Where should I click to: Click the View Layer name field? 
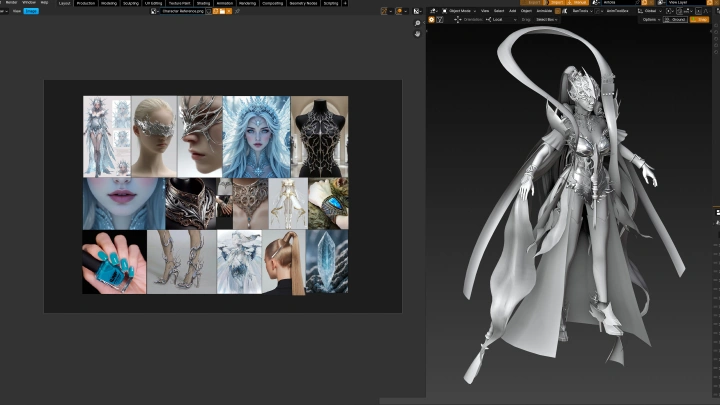tap(686, 2)
